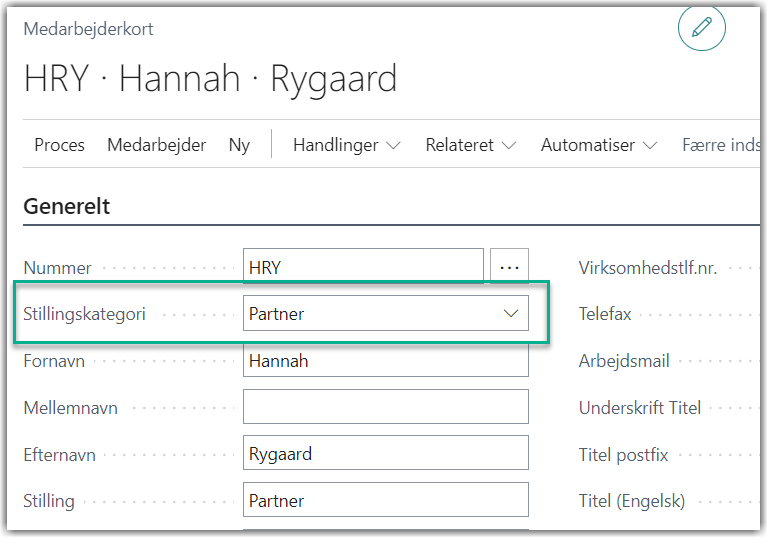Open the Nummer lookup ellipsis button

(509, 267)
